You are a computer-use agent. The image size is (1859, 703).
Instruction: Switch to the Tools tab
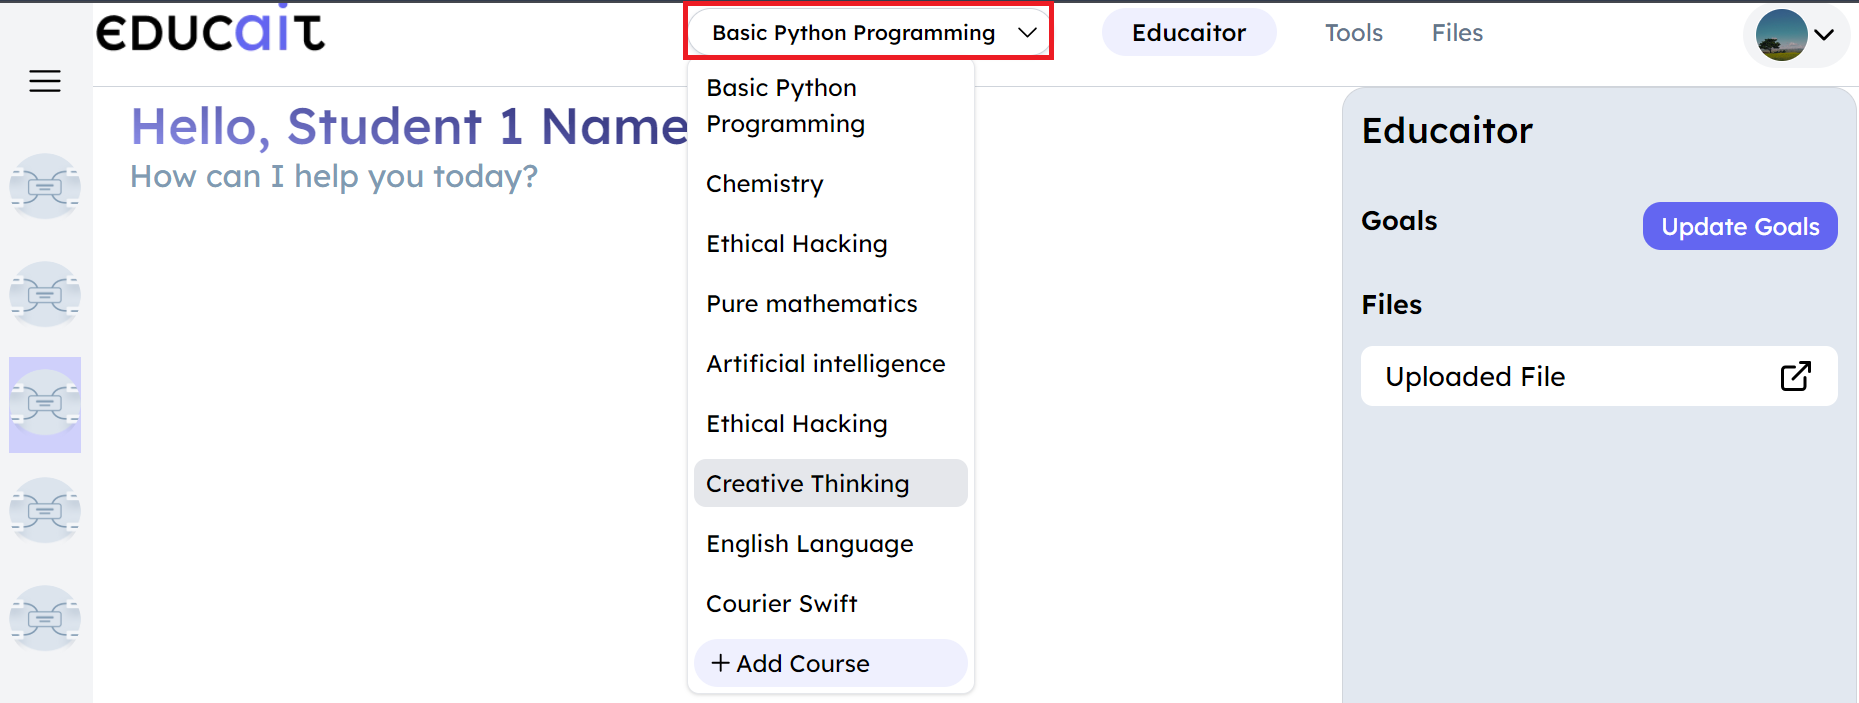1353,33
